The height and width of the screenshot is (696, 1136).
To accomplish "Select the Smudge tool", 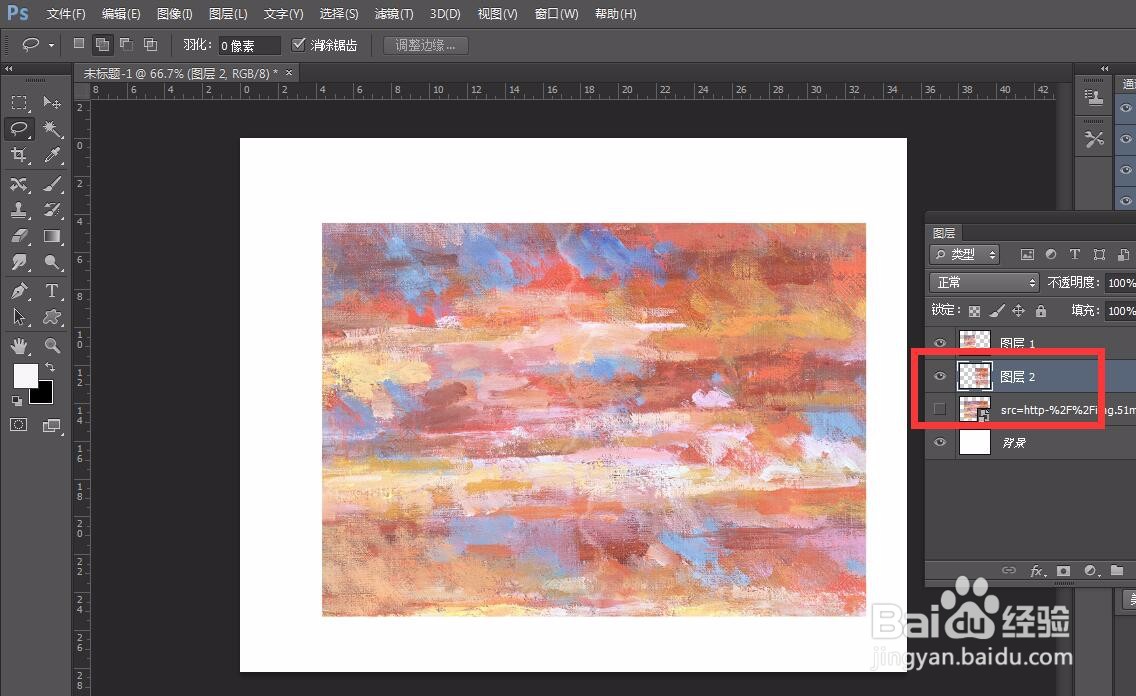I will pyautogui.click(x=19, y=262).
